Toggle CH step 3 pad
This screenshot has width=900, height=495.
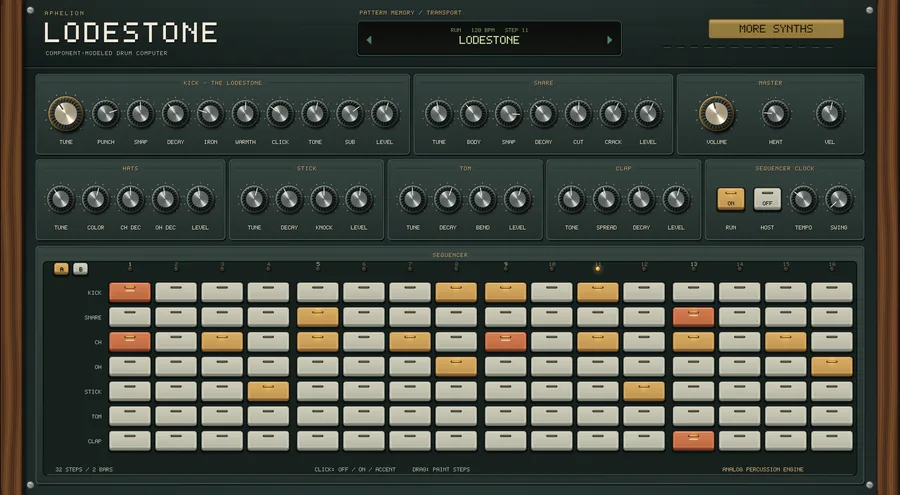(x=222, y=342)
